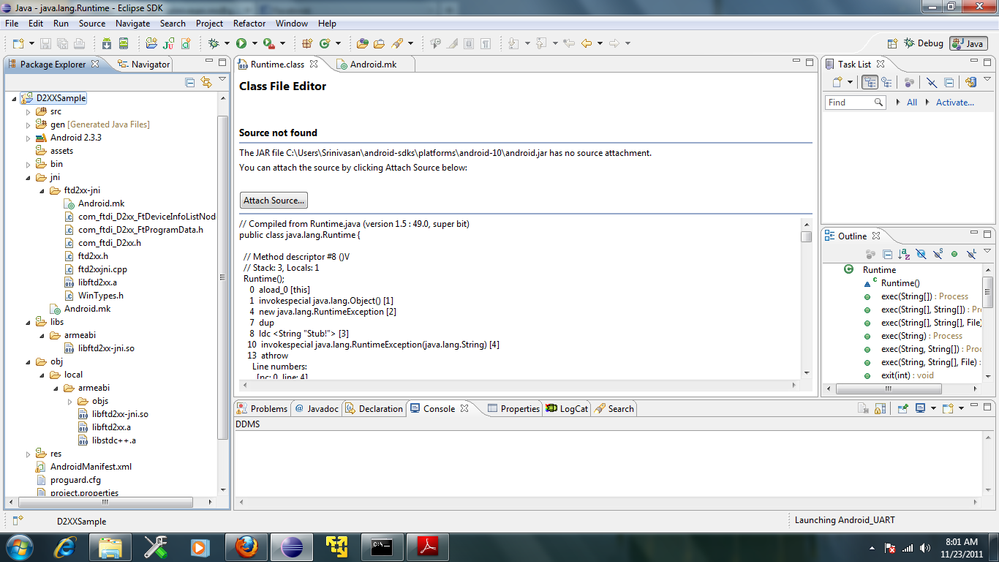Click New Task icon in Task List
Screen dimensions: 999x562
[x=838, y=82]
